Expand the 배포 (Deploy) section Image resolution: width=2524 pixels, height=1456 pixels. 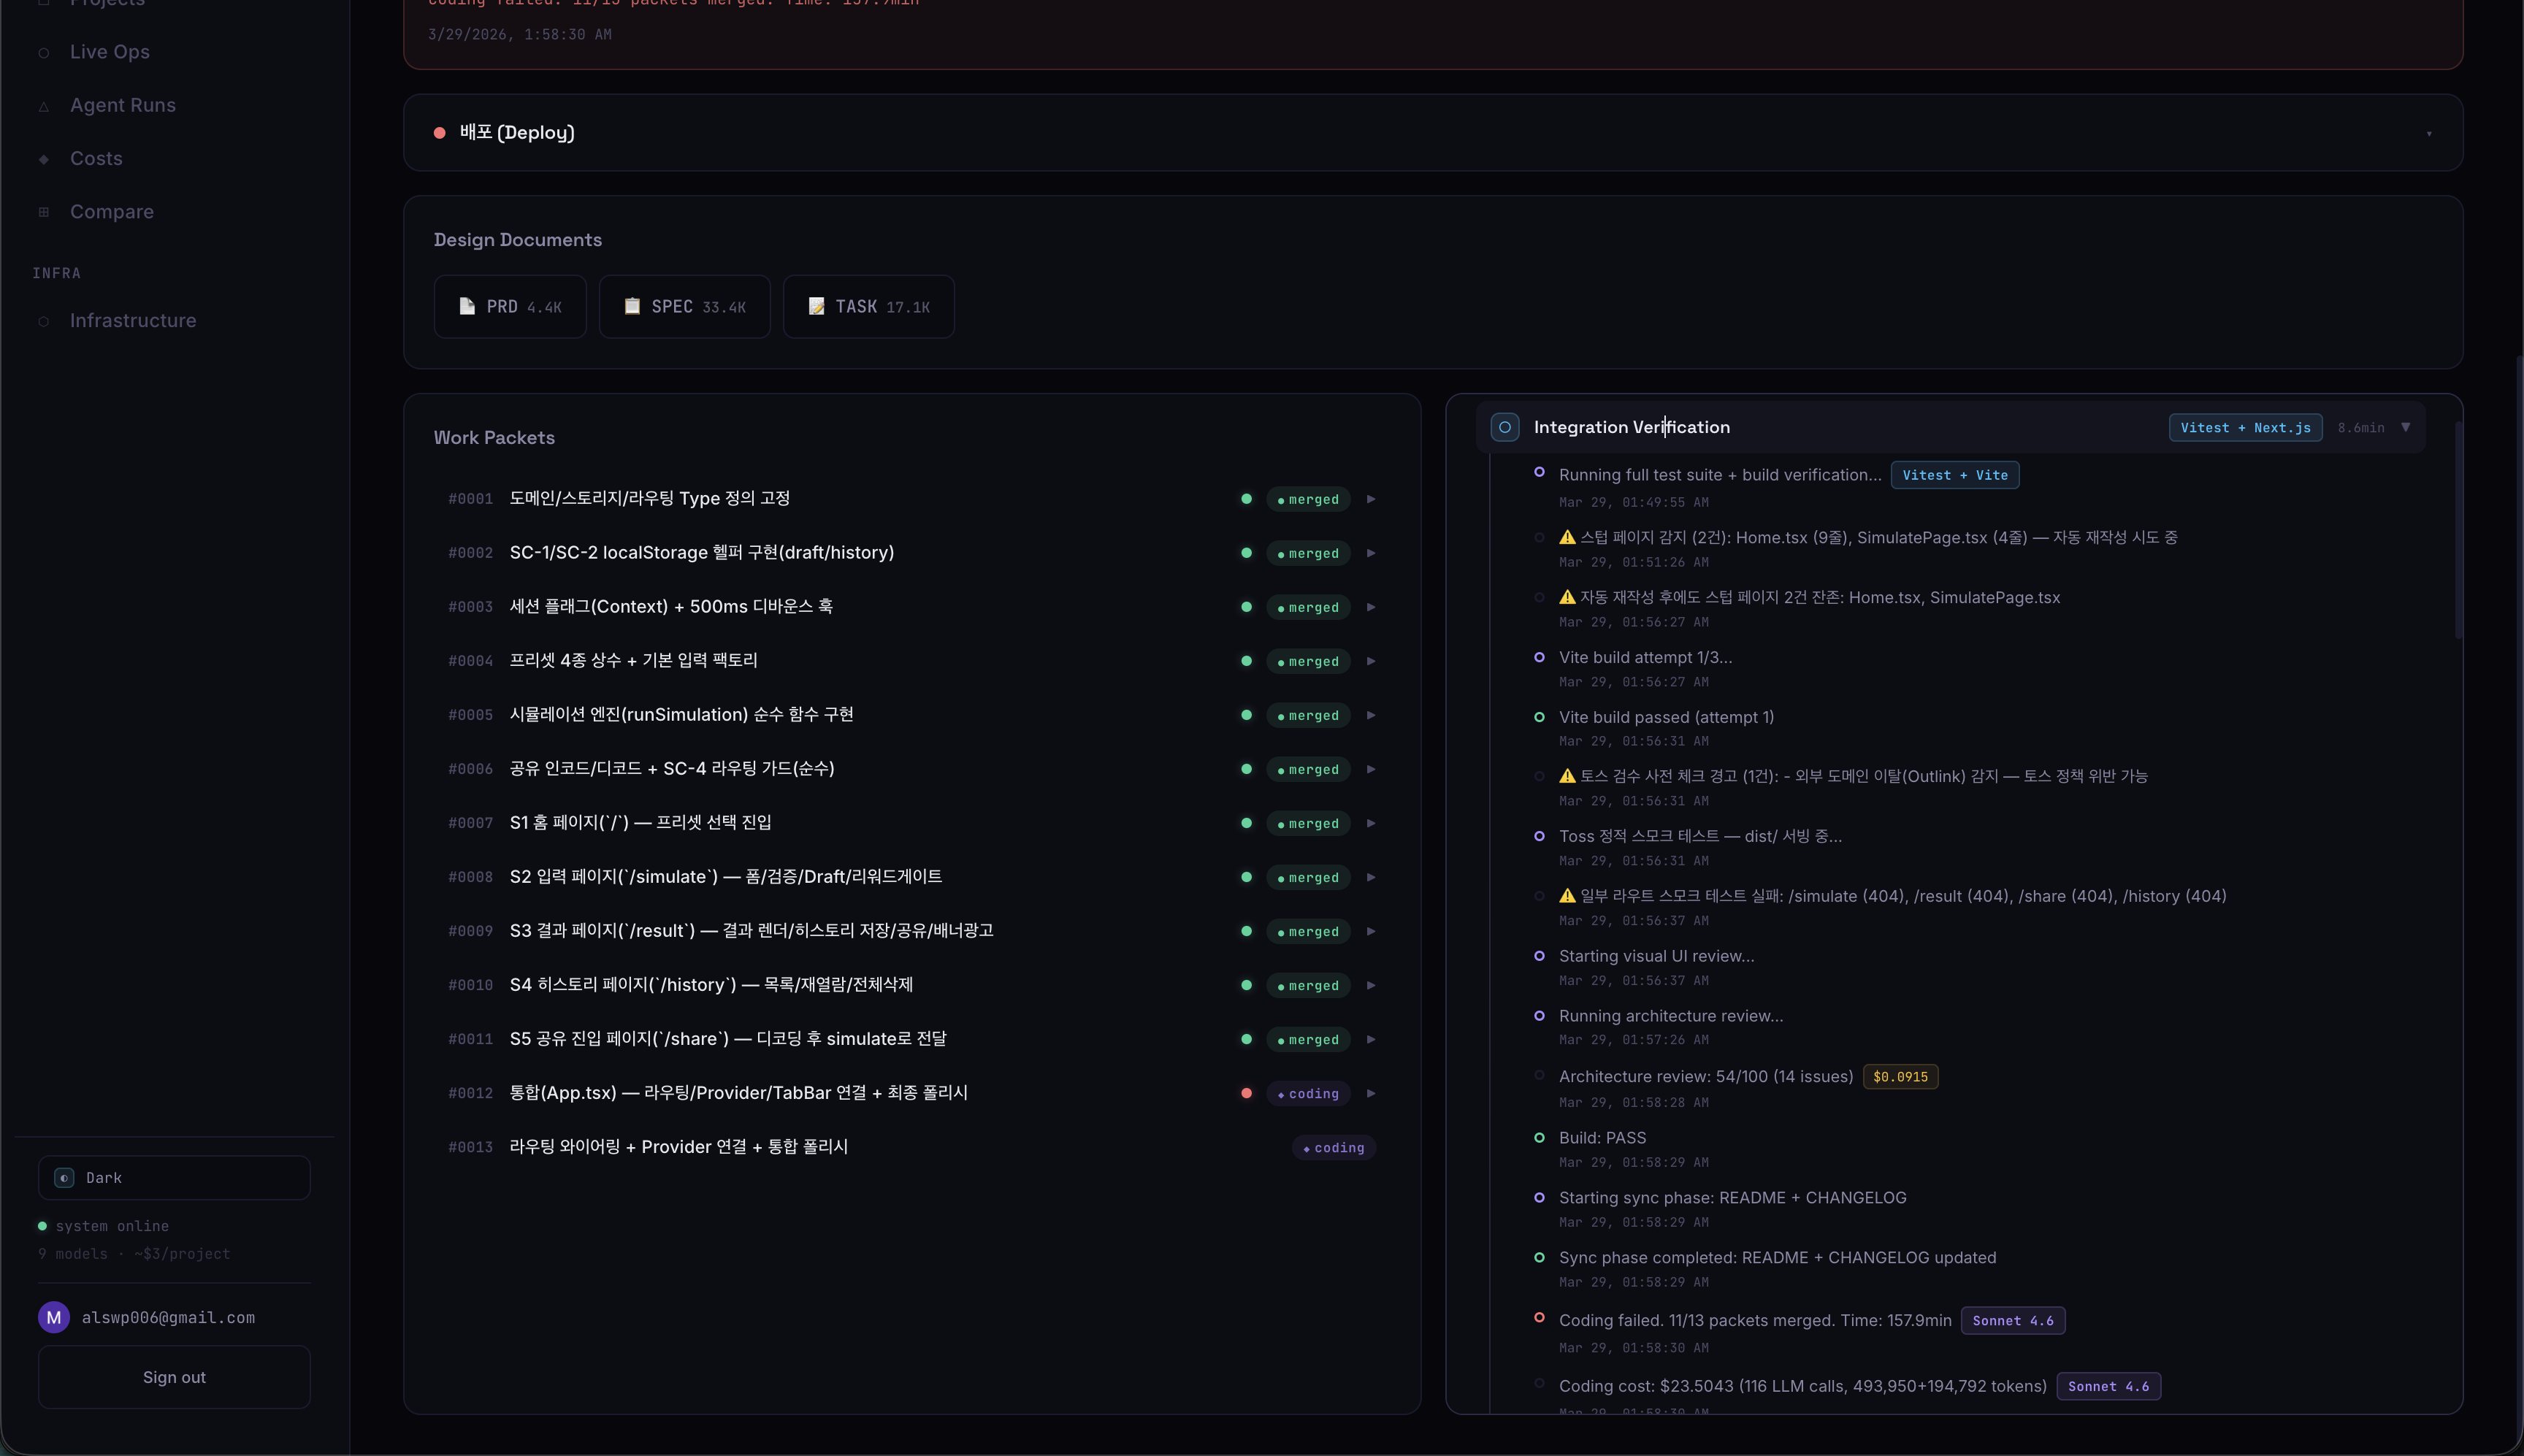(2428, 133)
